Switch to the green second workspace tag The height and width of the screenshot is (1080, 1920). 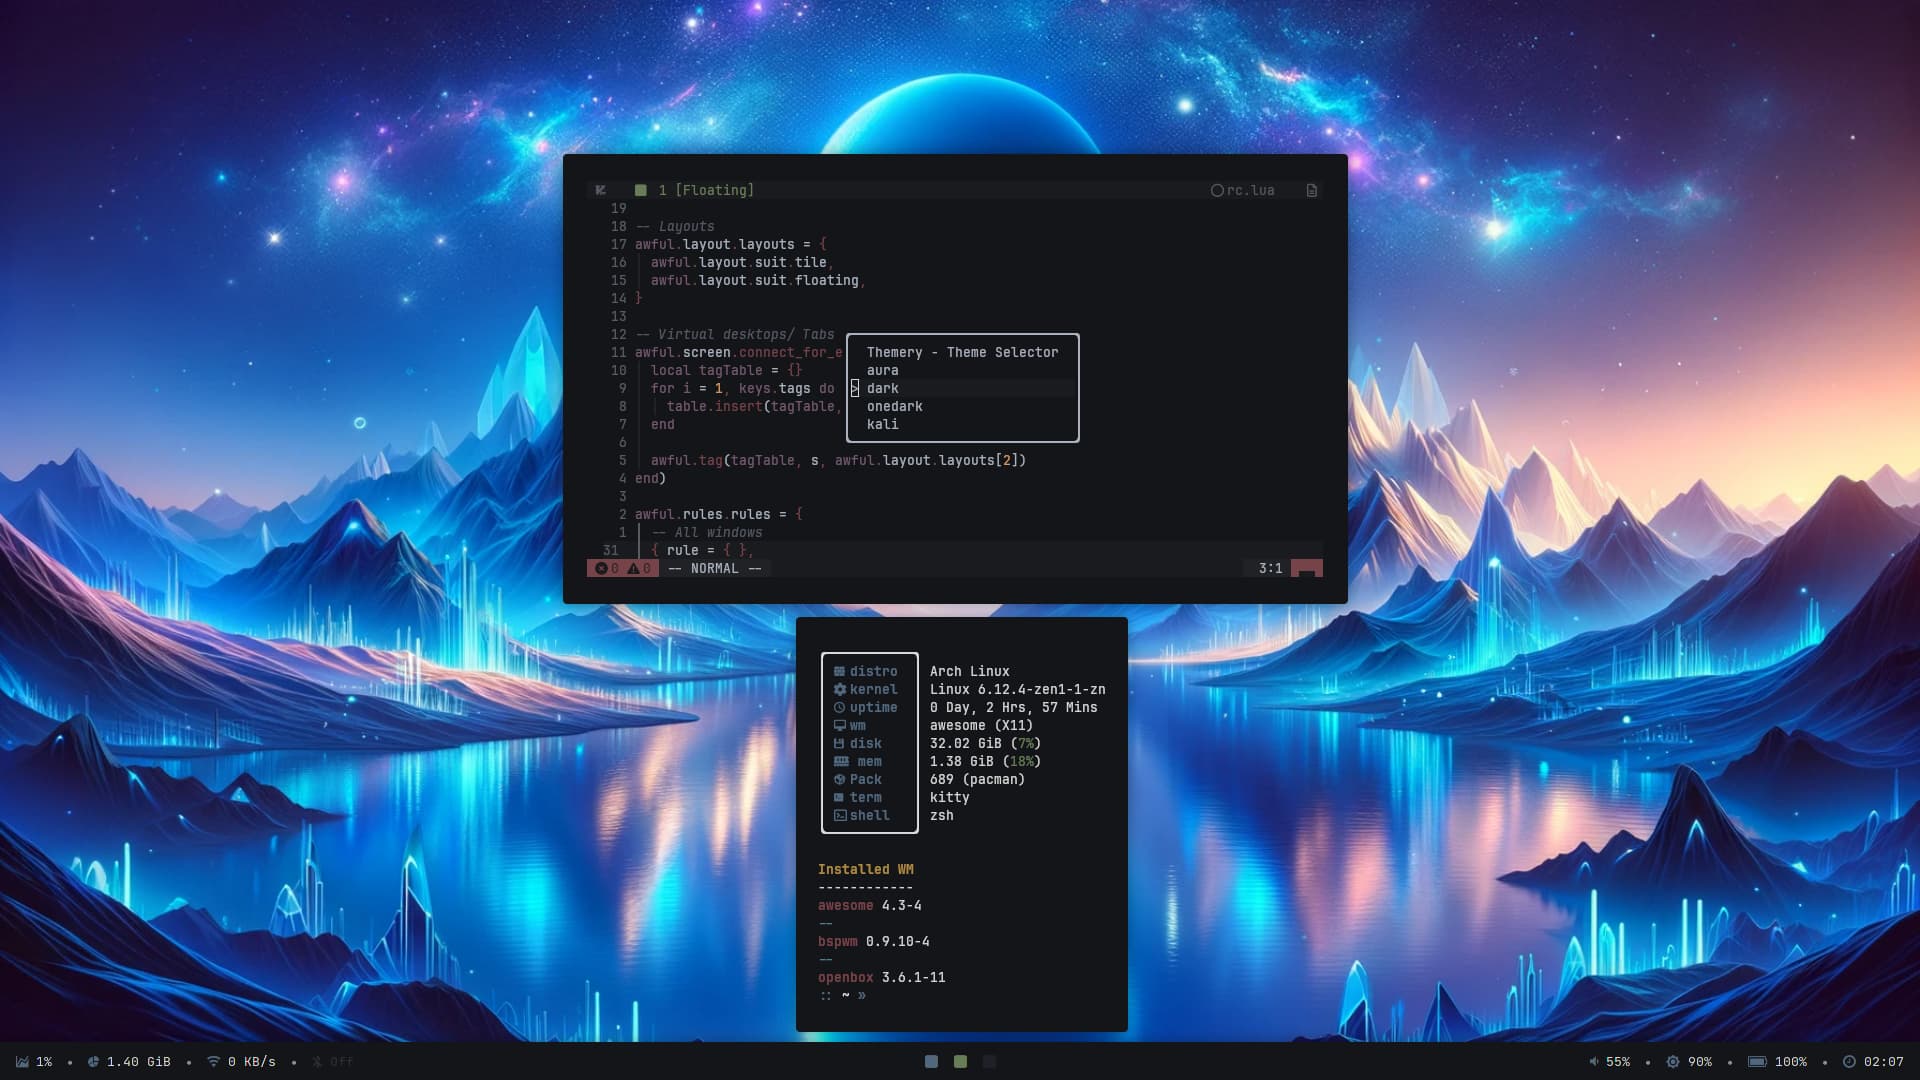click(x=960, y=1062)
